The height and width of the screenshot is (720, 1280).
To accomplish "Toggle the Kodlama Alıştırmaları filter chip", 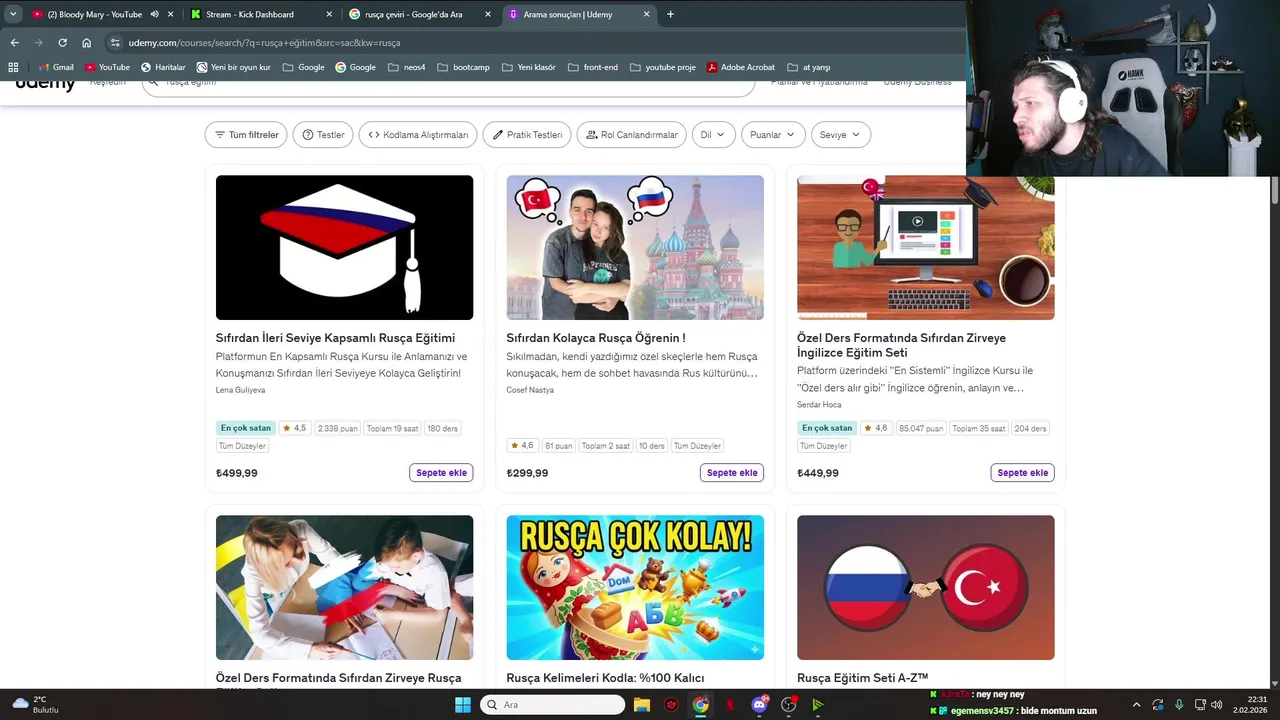I will [x=418, y=135].
